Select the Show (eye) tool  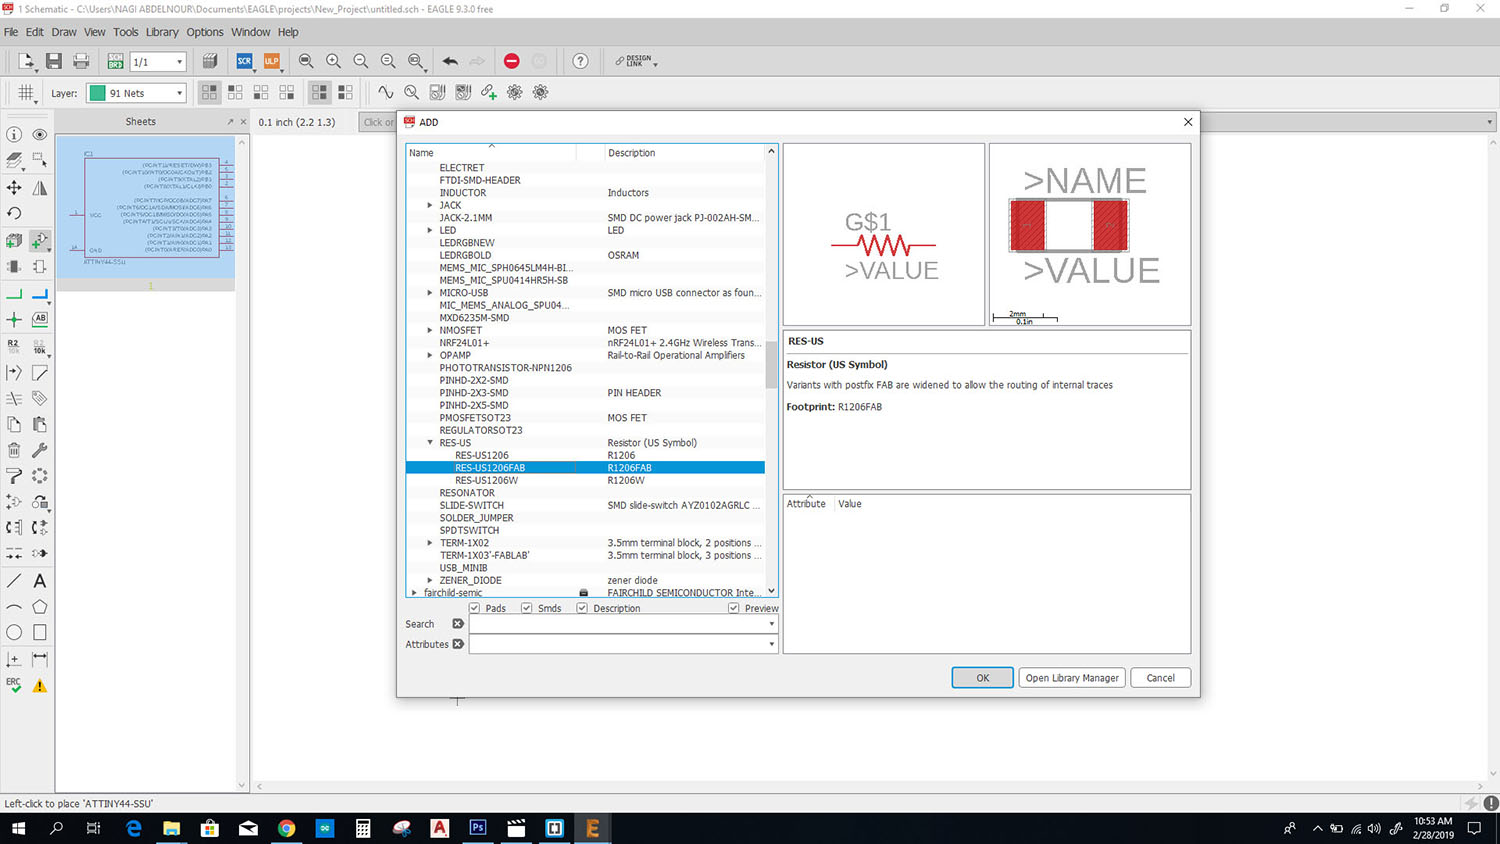click(40, 134)
